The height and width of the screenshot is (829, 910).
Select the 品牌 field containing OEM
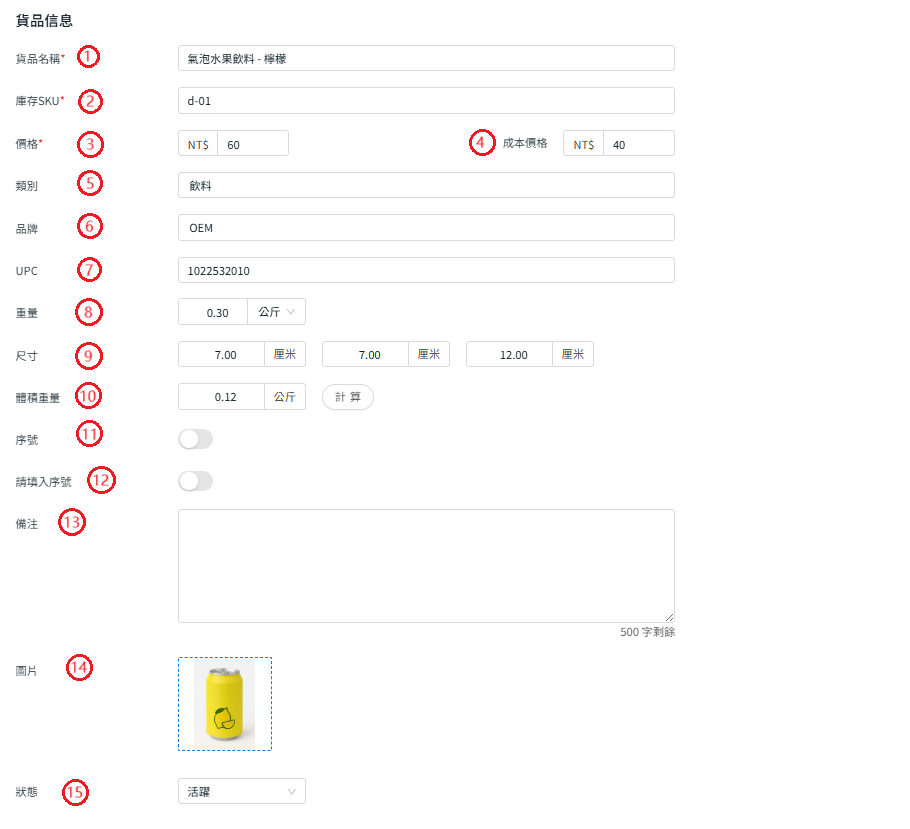pos(426,228)
